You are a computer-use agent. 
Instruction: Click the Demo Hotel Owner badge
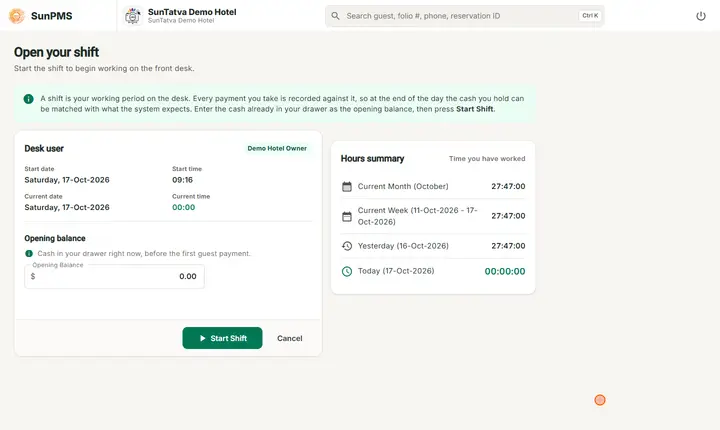tap(277, 148)
